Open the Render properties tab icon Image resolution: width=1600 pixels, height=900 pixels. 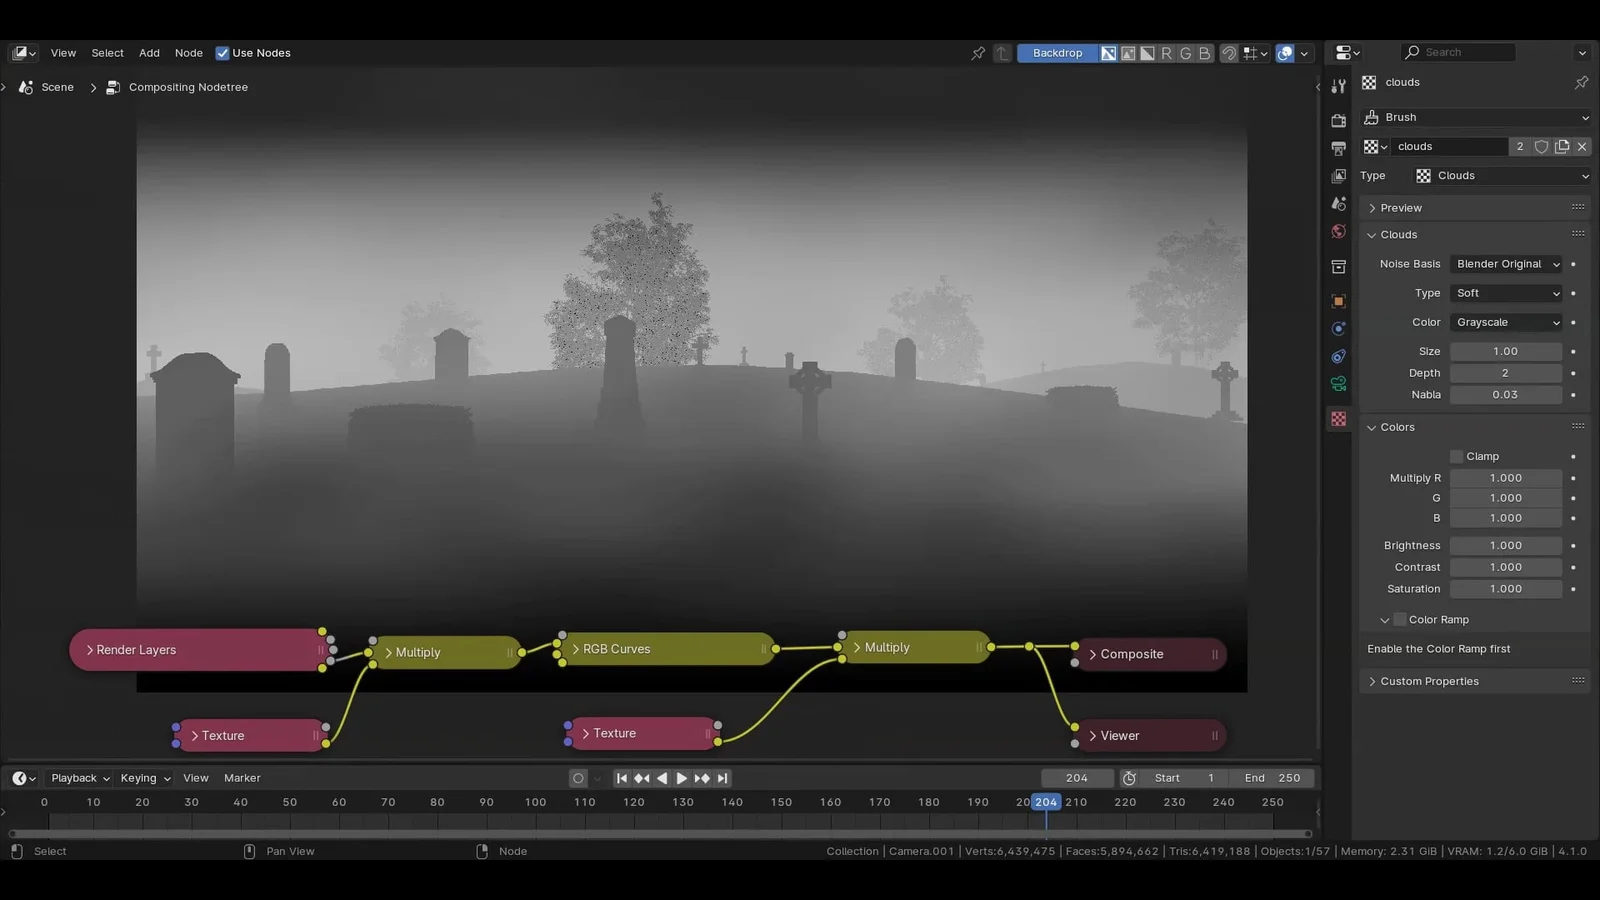[x=1338, y=121]
